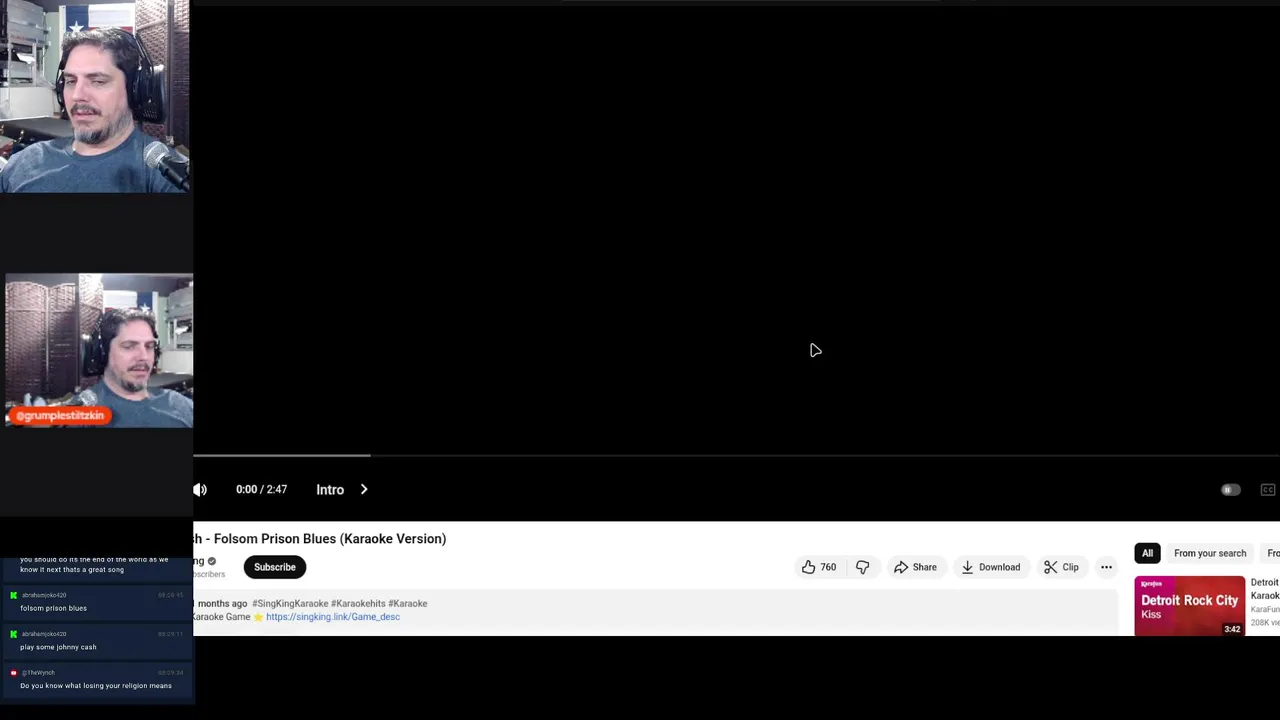
Task: Download the karaoke video
Action: click(x=990, y=567)
